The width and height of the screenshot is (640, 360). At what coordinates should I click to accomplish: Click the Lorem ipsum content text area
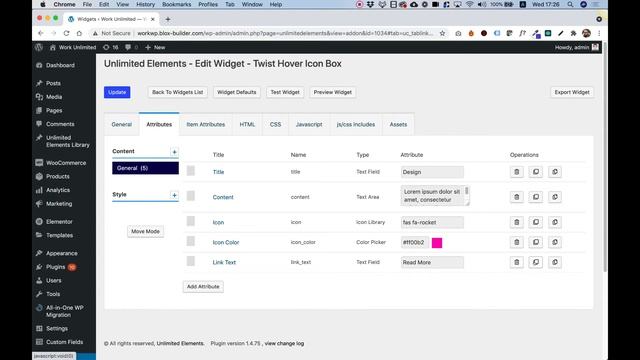(435, 196)
